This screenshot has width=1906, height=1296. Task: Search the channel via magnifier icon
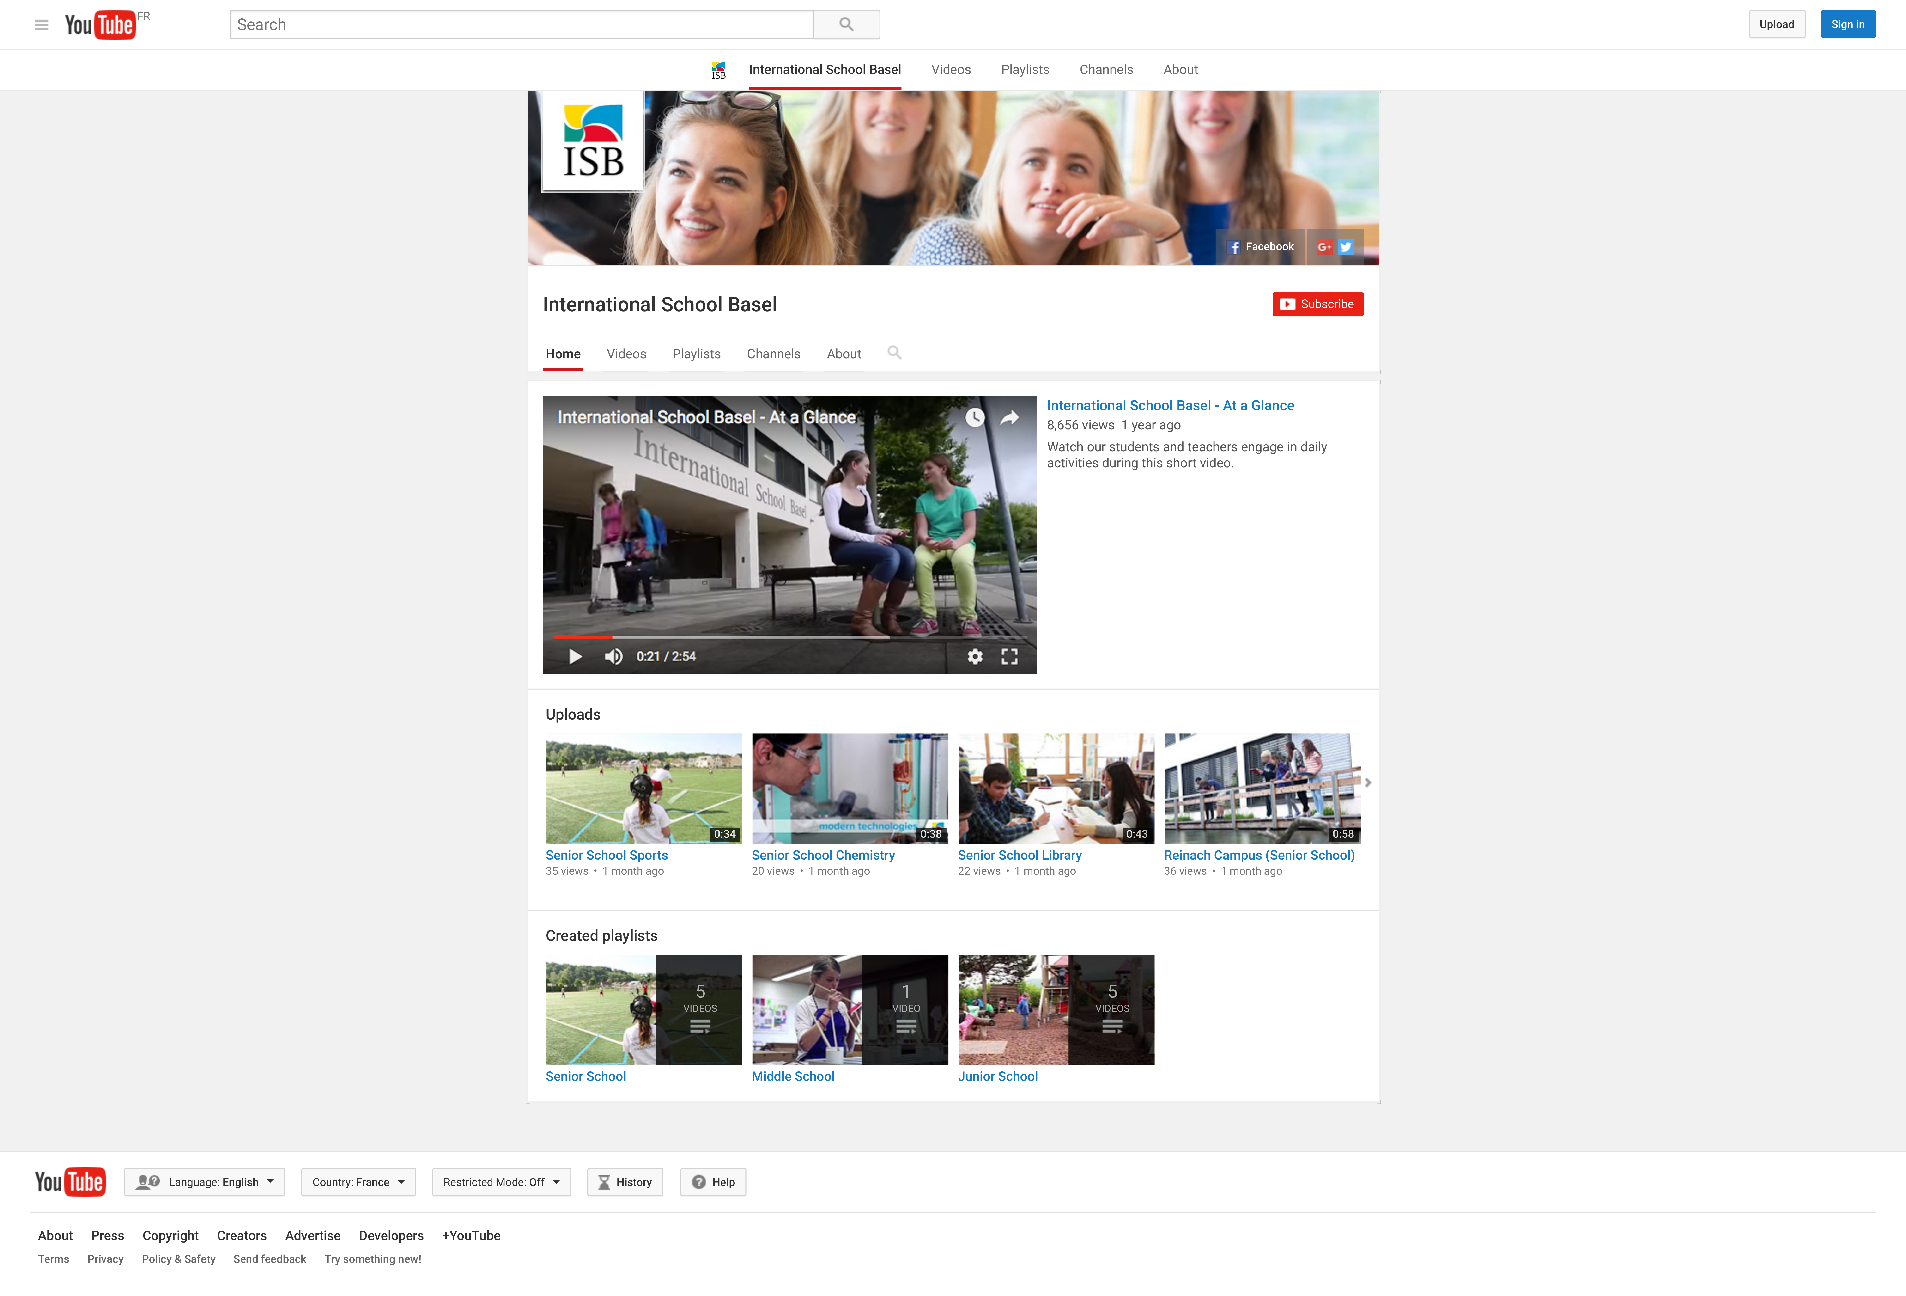894,353
